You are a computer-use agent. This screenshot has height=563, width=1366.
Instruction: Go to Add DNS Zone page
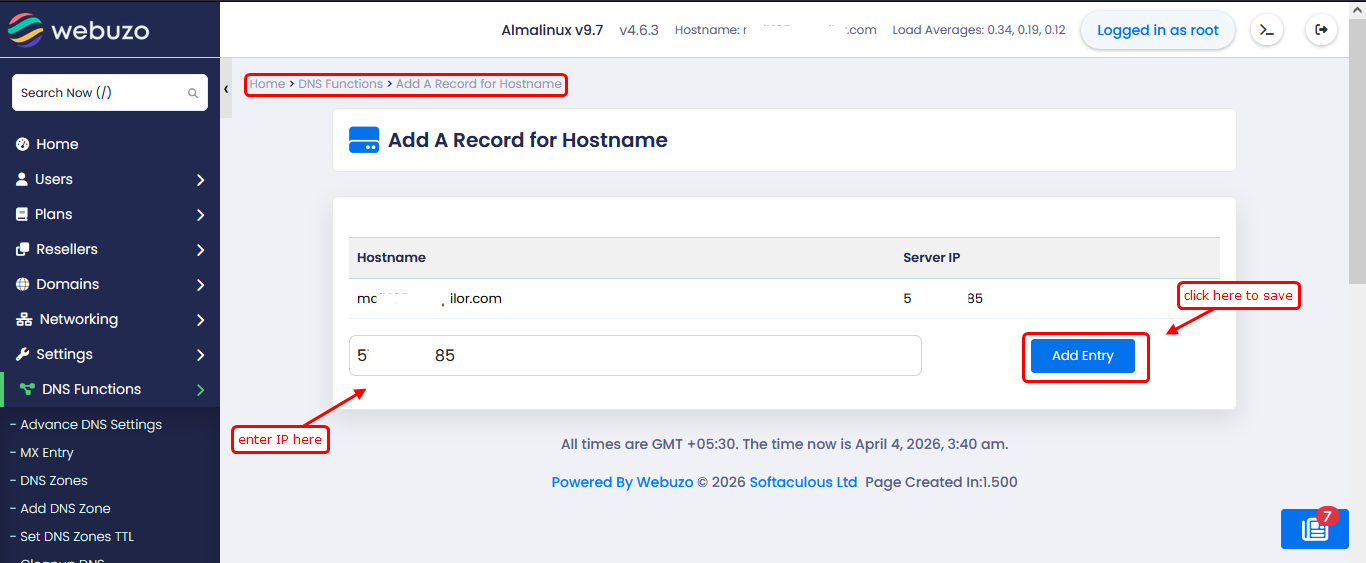pos(65,508)
